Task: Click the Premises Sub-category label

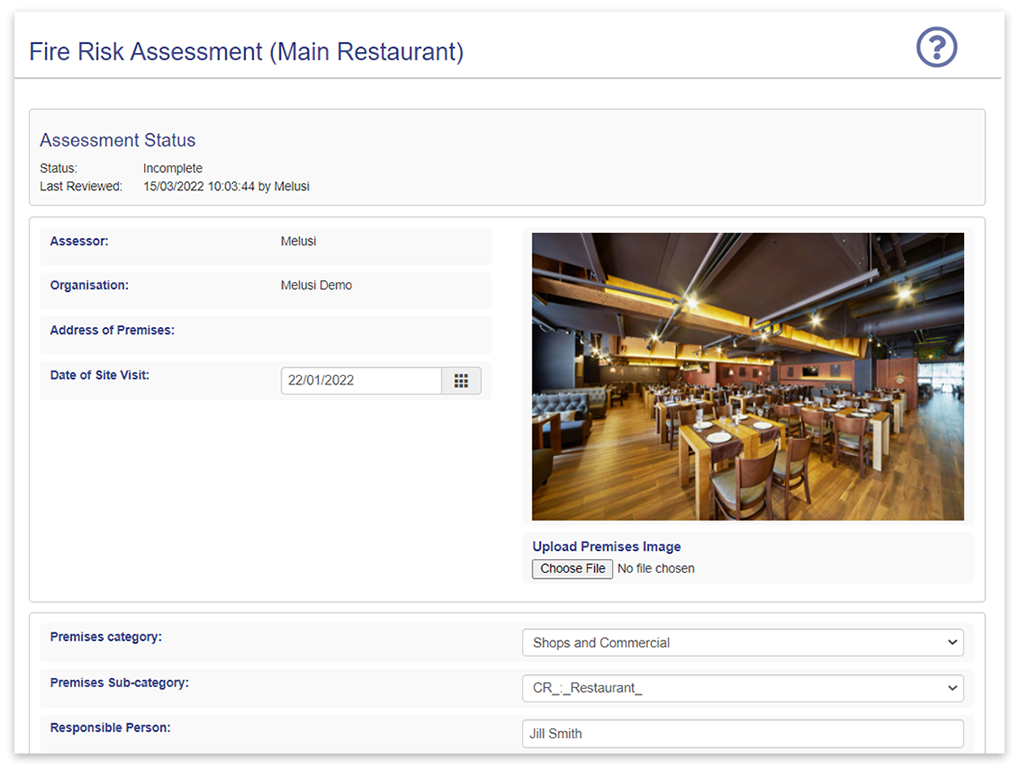Action: coord(120,683)
